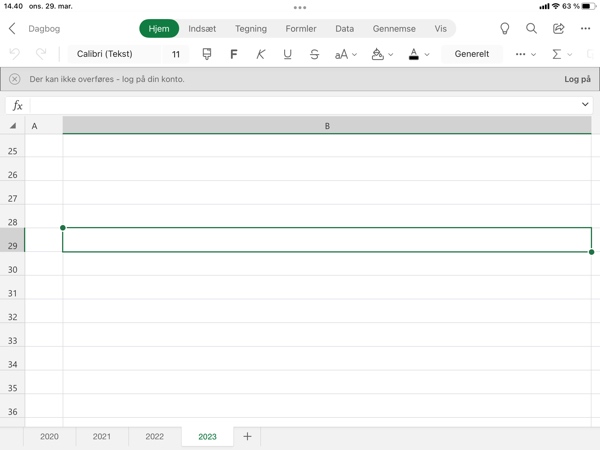Open the Data tab
The image size is (600, 450).
click(x=344, y=29)
